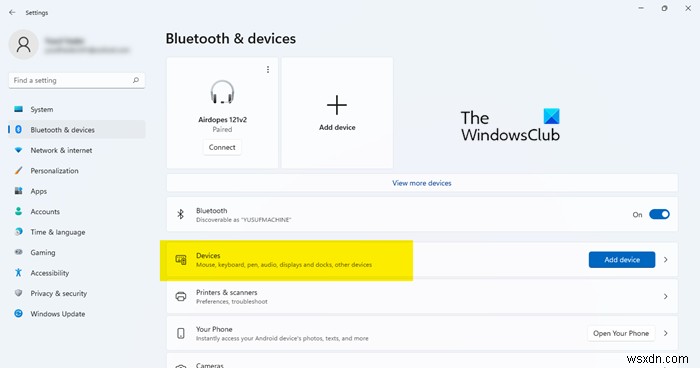
Task: Minimize the Settings window
Action: [x=641, y=8]
